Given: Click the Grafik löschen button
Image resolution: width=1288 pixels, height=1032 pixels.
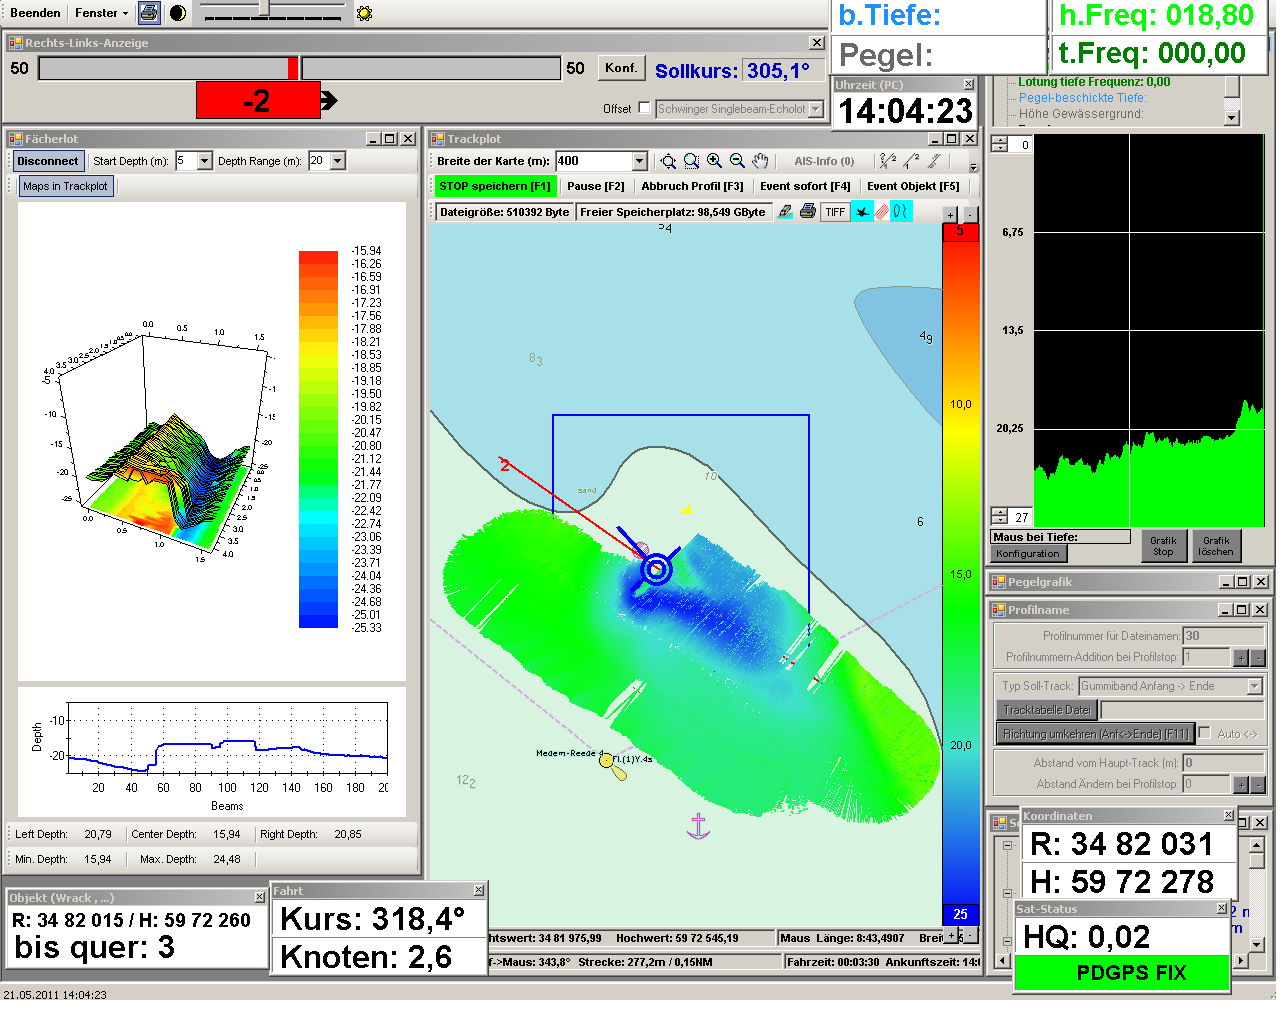Looking at the screenshot, I should 1216,546.
